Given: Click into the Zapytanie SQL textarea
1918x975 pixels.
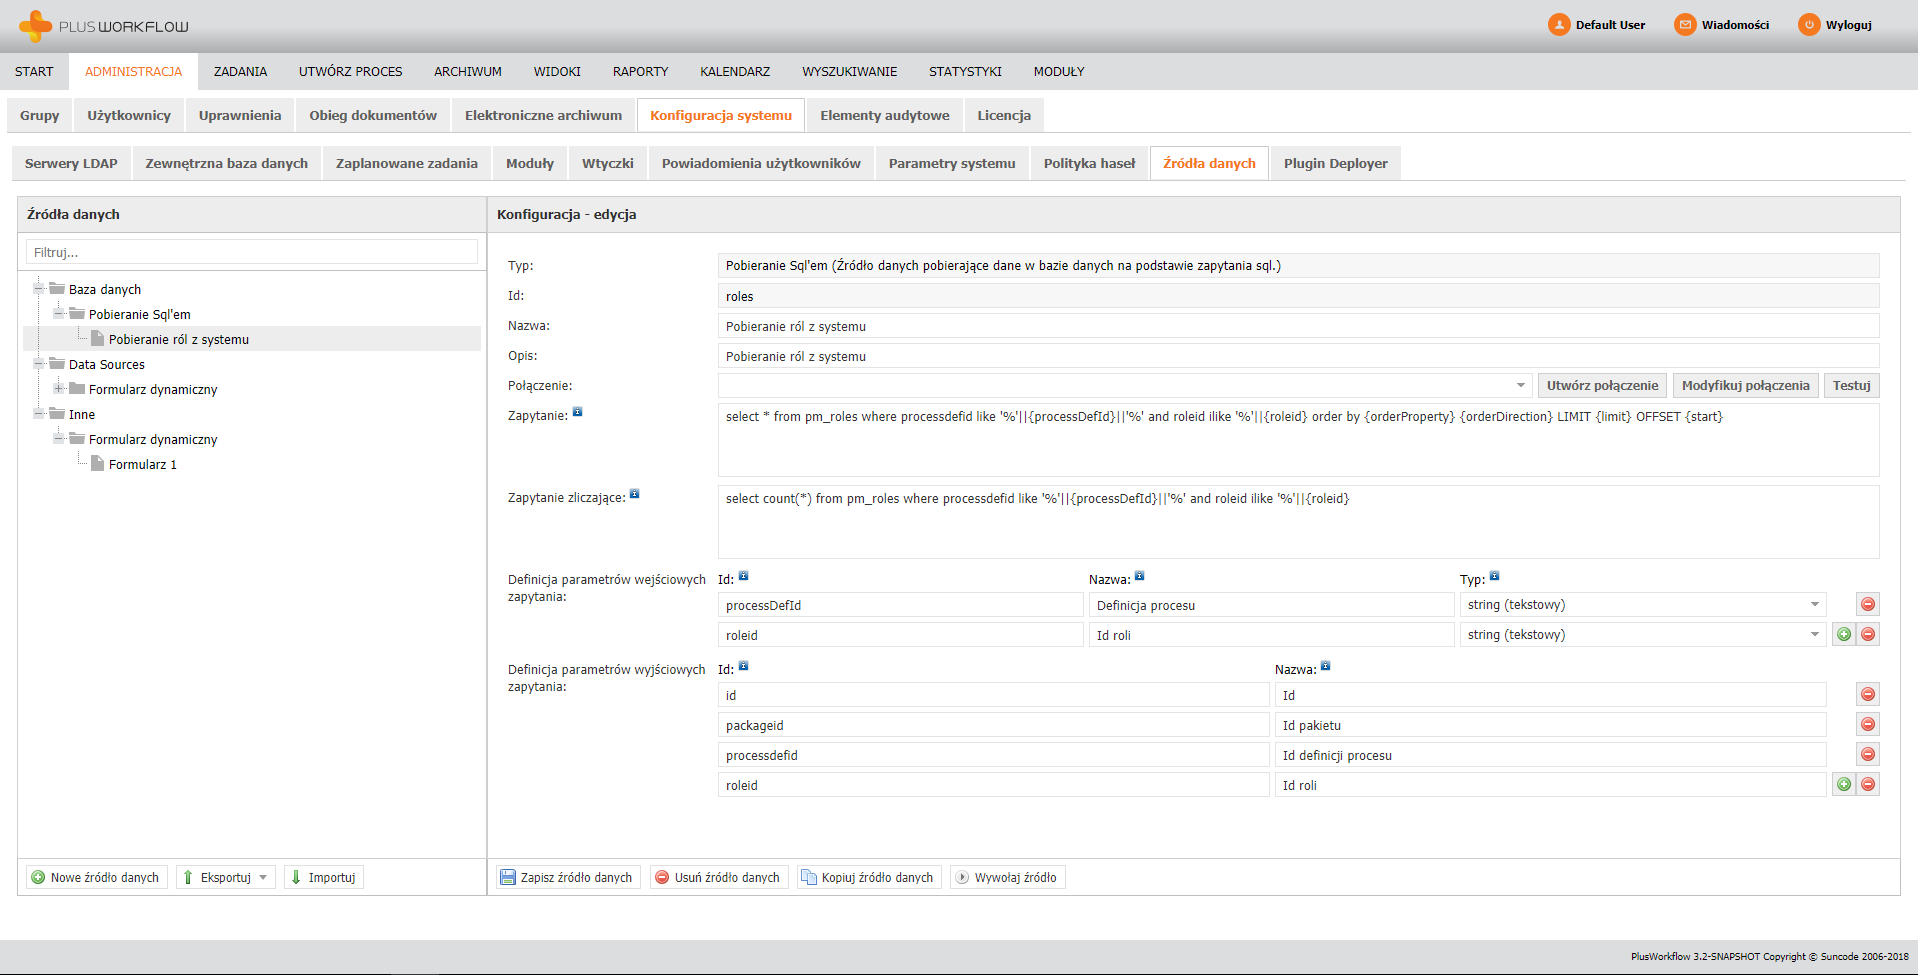Looking at the screenshot, I should [x=1298, y=440].
